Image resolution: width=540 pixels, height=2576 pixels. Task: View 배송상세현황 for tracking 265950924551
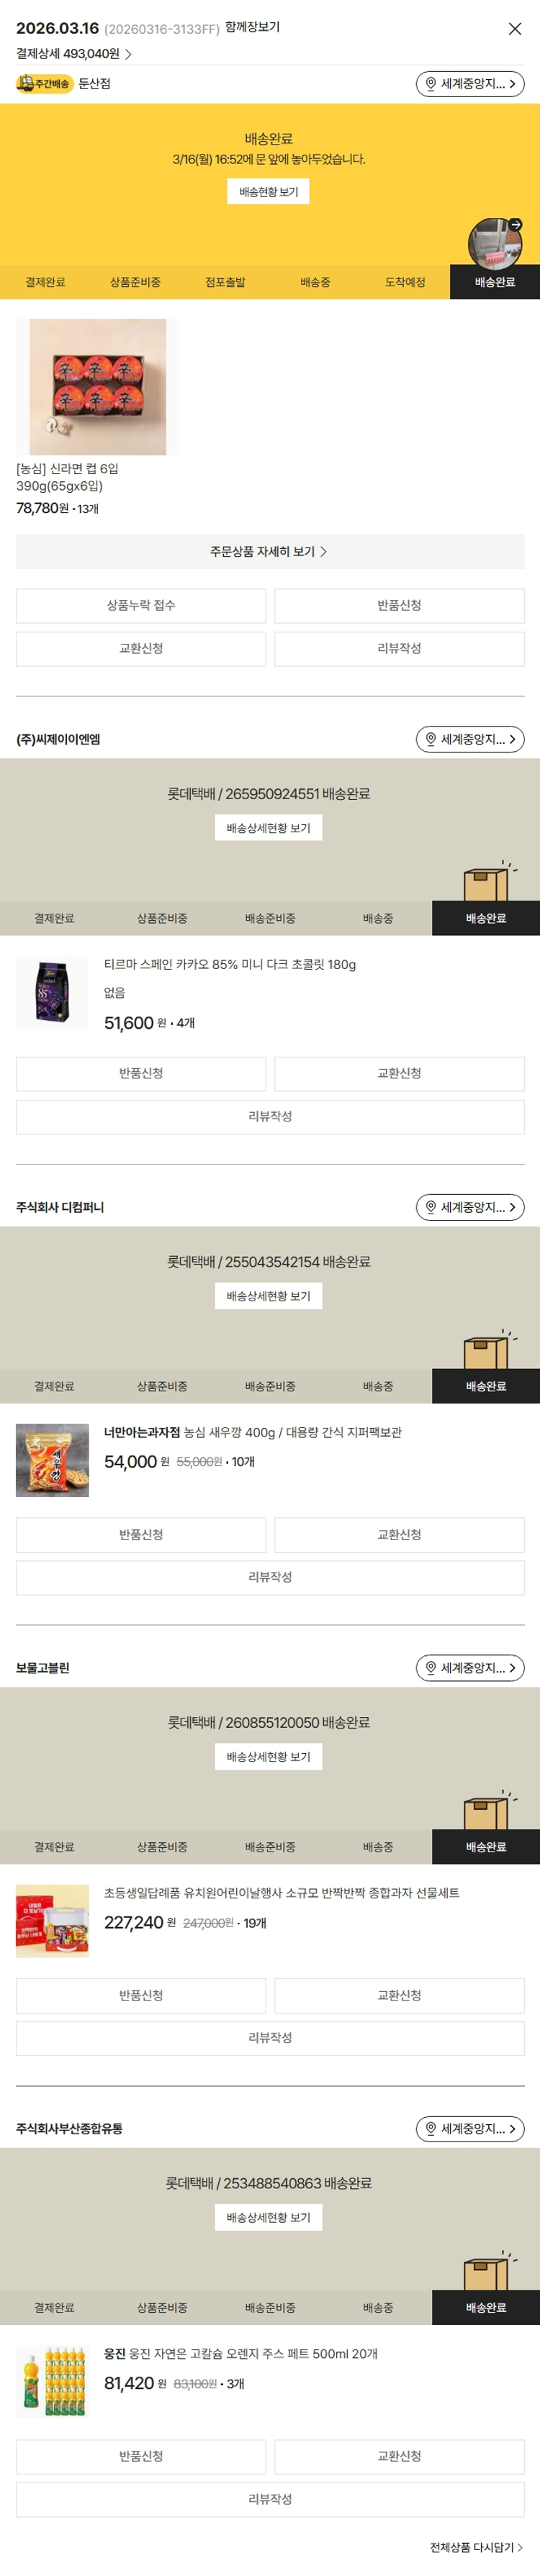[x=268, y=828]
